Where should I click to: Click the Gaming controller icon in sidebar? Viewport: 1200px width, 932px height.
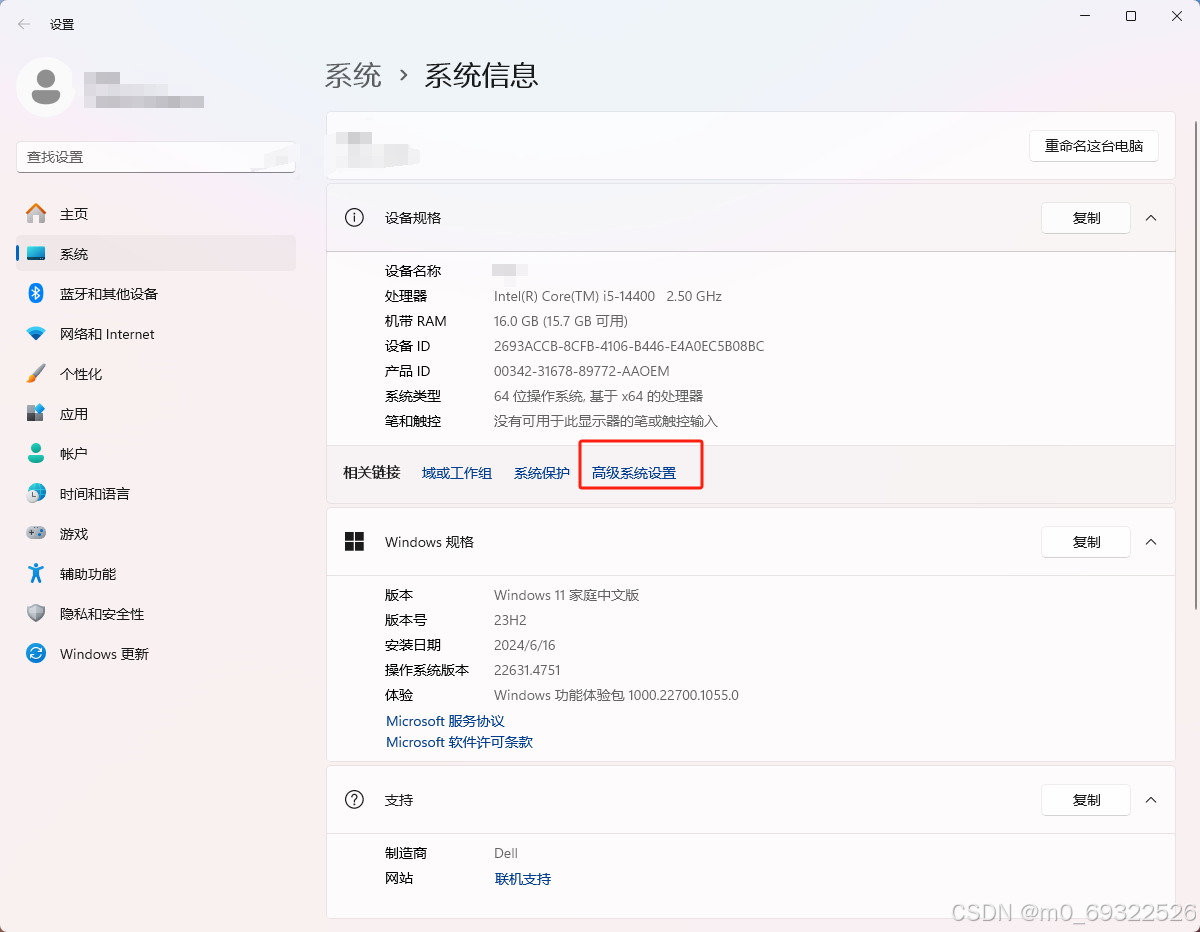click(x=36, y=534)
